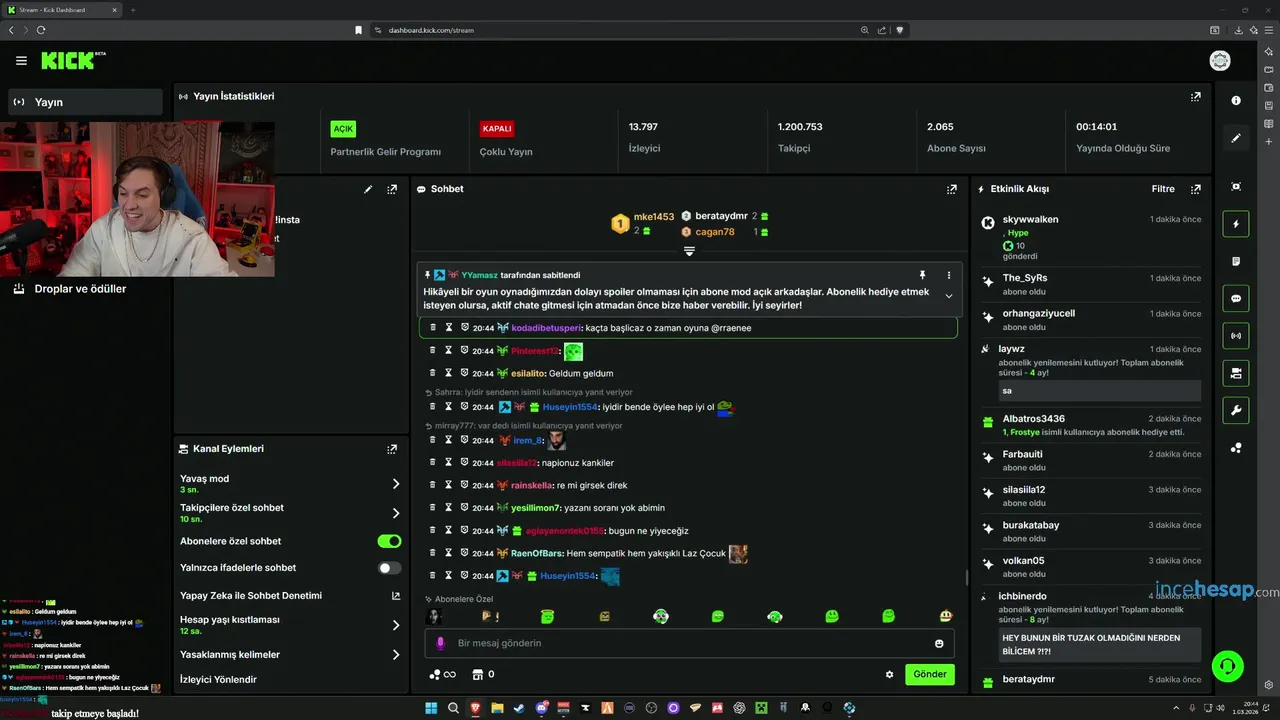Screen dimensions: 1280x720
Task: Collapse the gift leaderboard with the arrow under mke1453
Action: coord(689,251)
